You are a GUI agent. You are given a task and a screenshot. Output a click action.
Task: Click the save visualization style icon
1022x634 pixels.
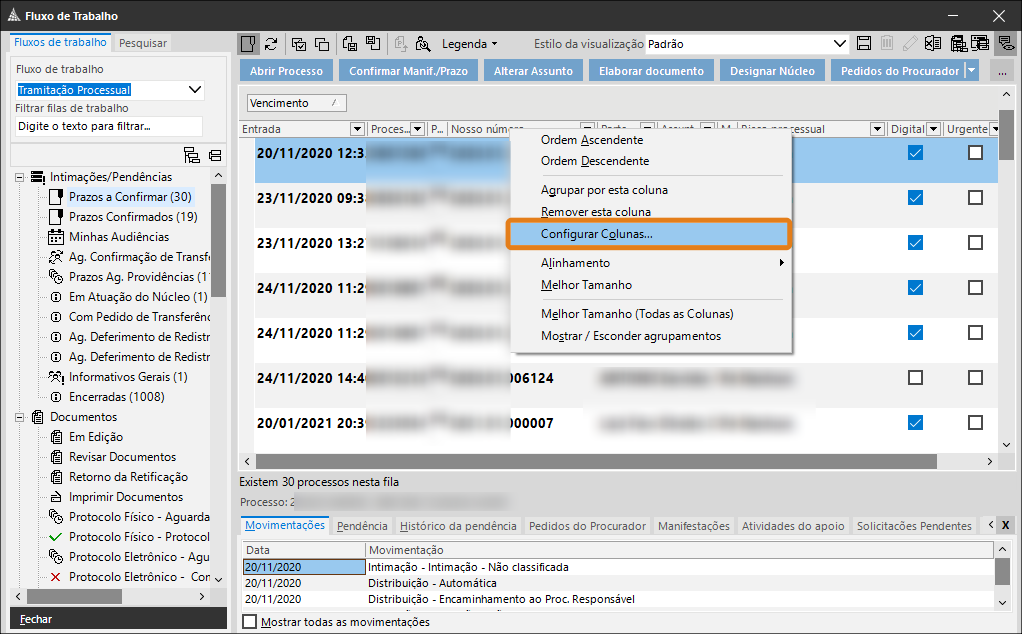[x=864, y=44]
